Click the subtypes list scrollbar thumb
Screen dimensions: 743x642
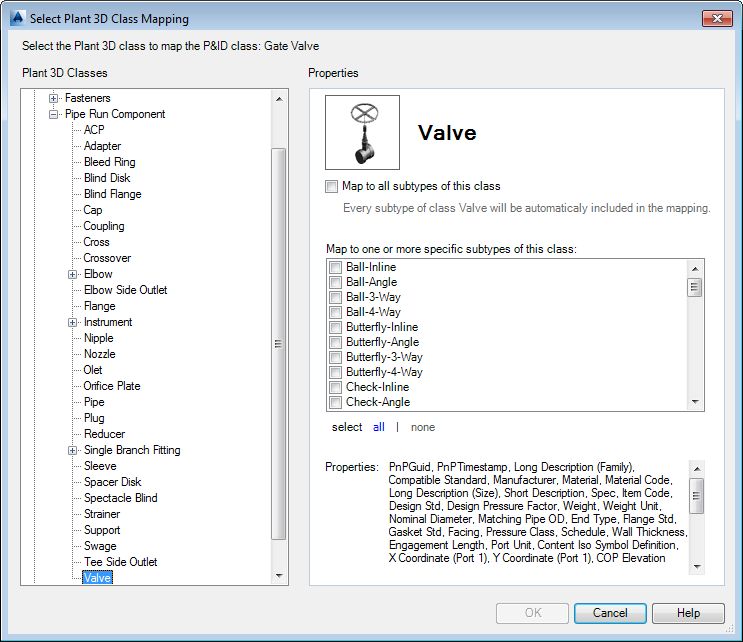click(695, 287)
